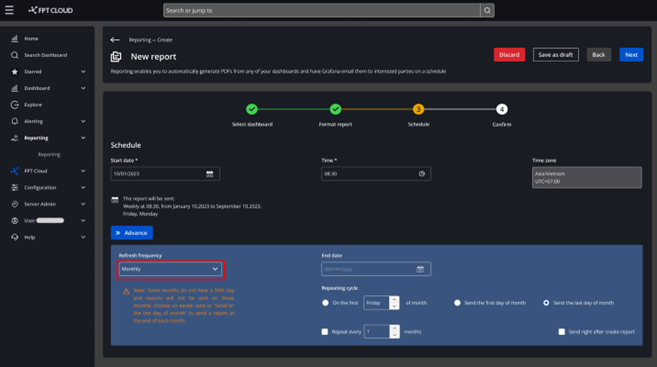Open the Home menu item
This screenshot has width=657, height=367.
coord(31,39)
